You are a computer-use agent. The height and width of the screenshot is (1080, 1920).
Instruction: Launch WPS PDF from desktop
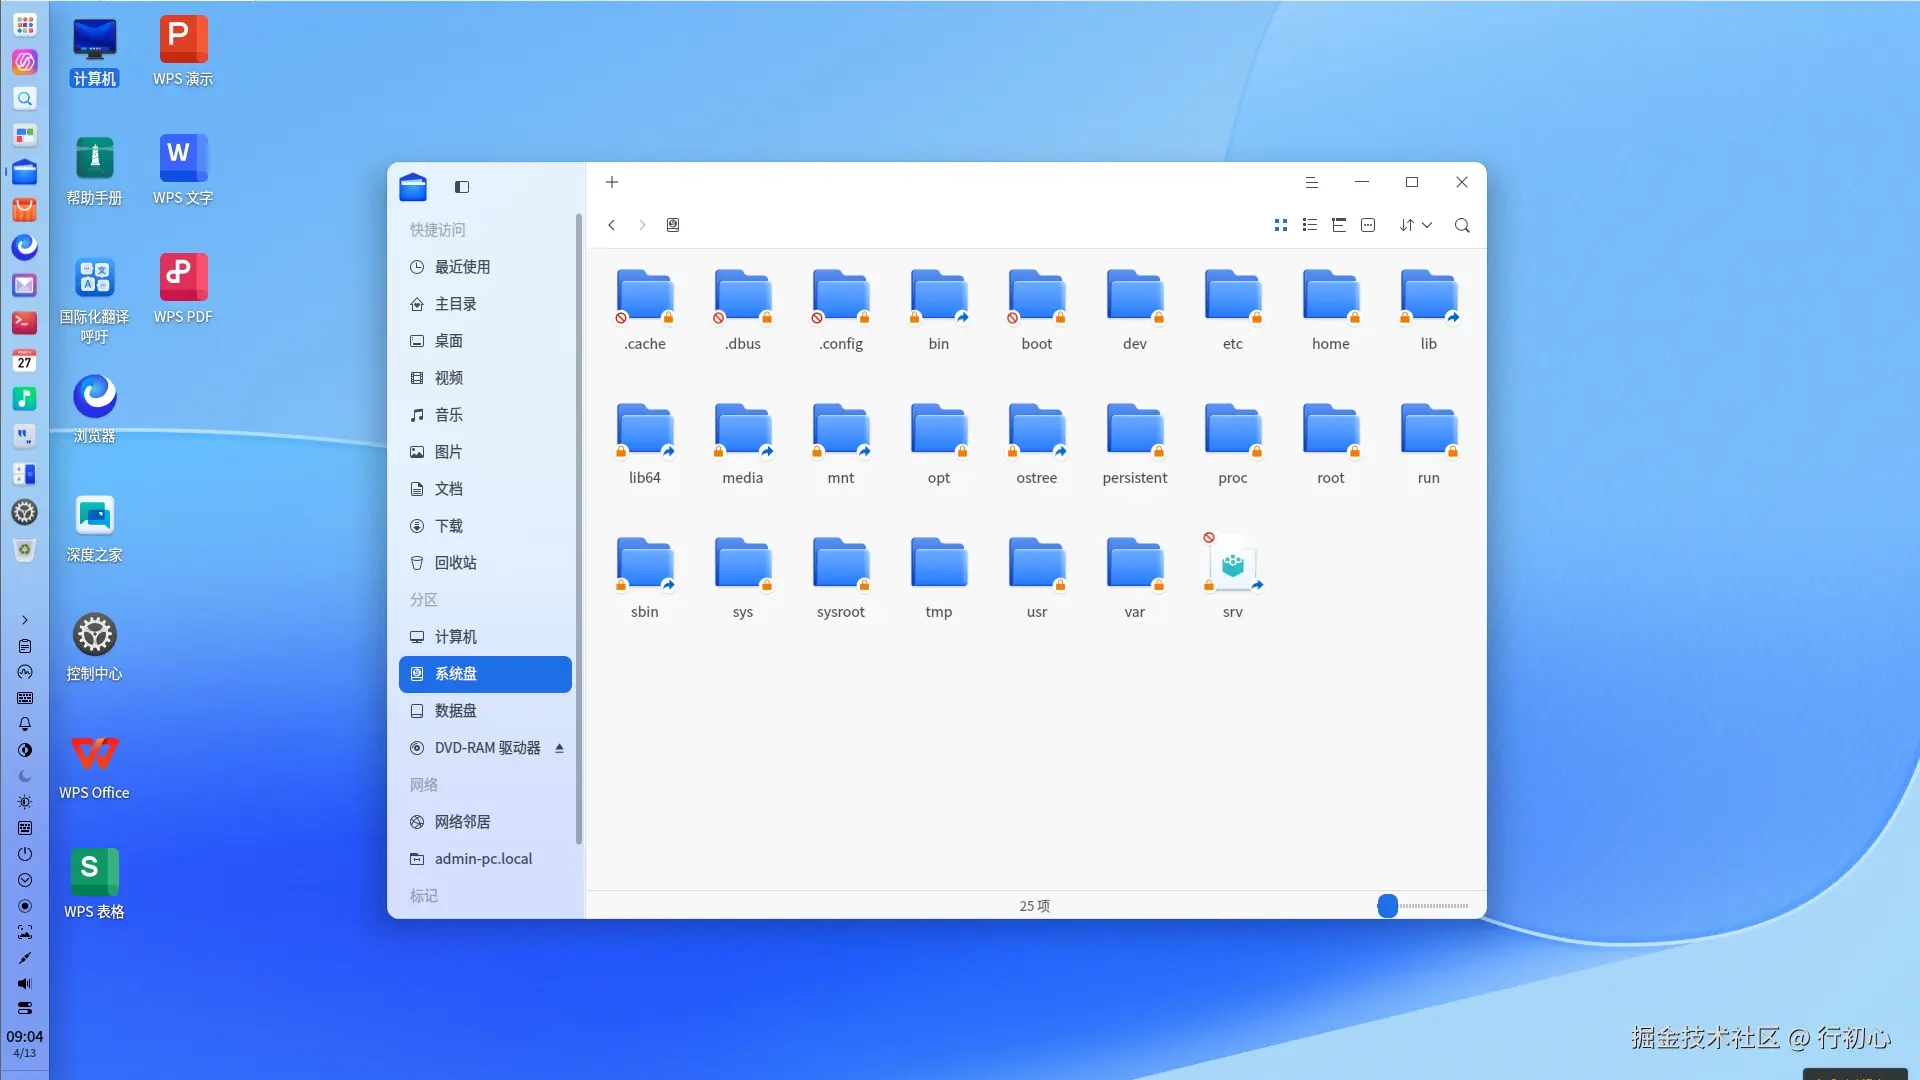(x=183, y=290)
